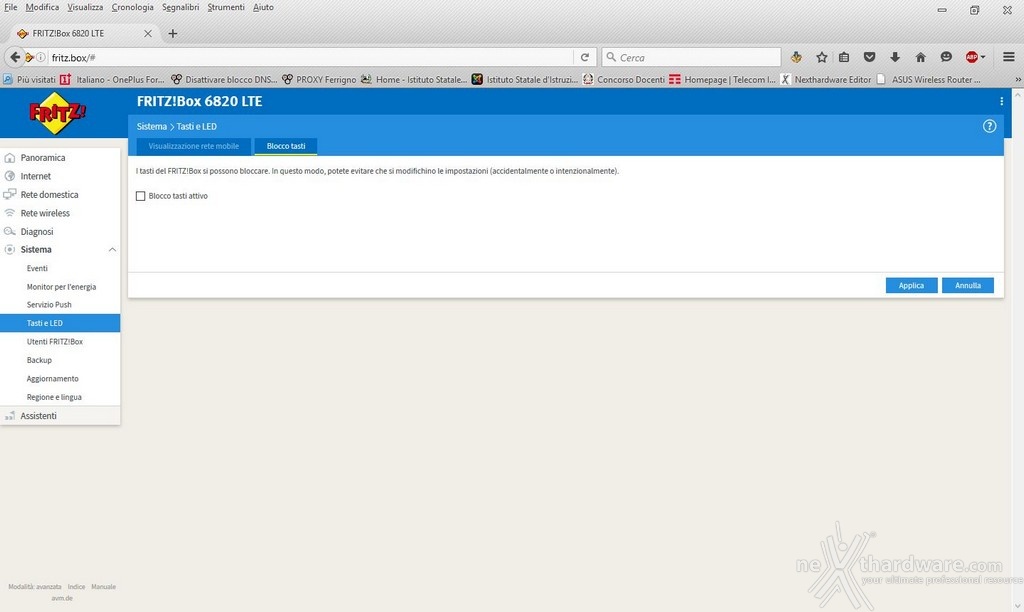This screenshot has width=1024, height=612.
Task: Reload the page with the refresh icon
Action: point(585,57)
